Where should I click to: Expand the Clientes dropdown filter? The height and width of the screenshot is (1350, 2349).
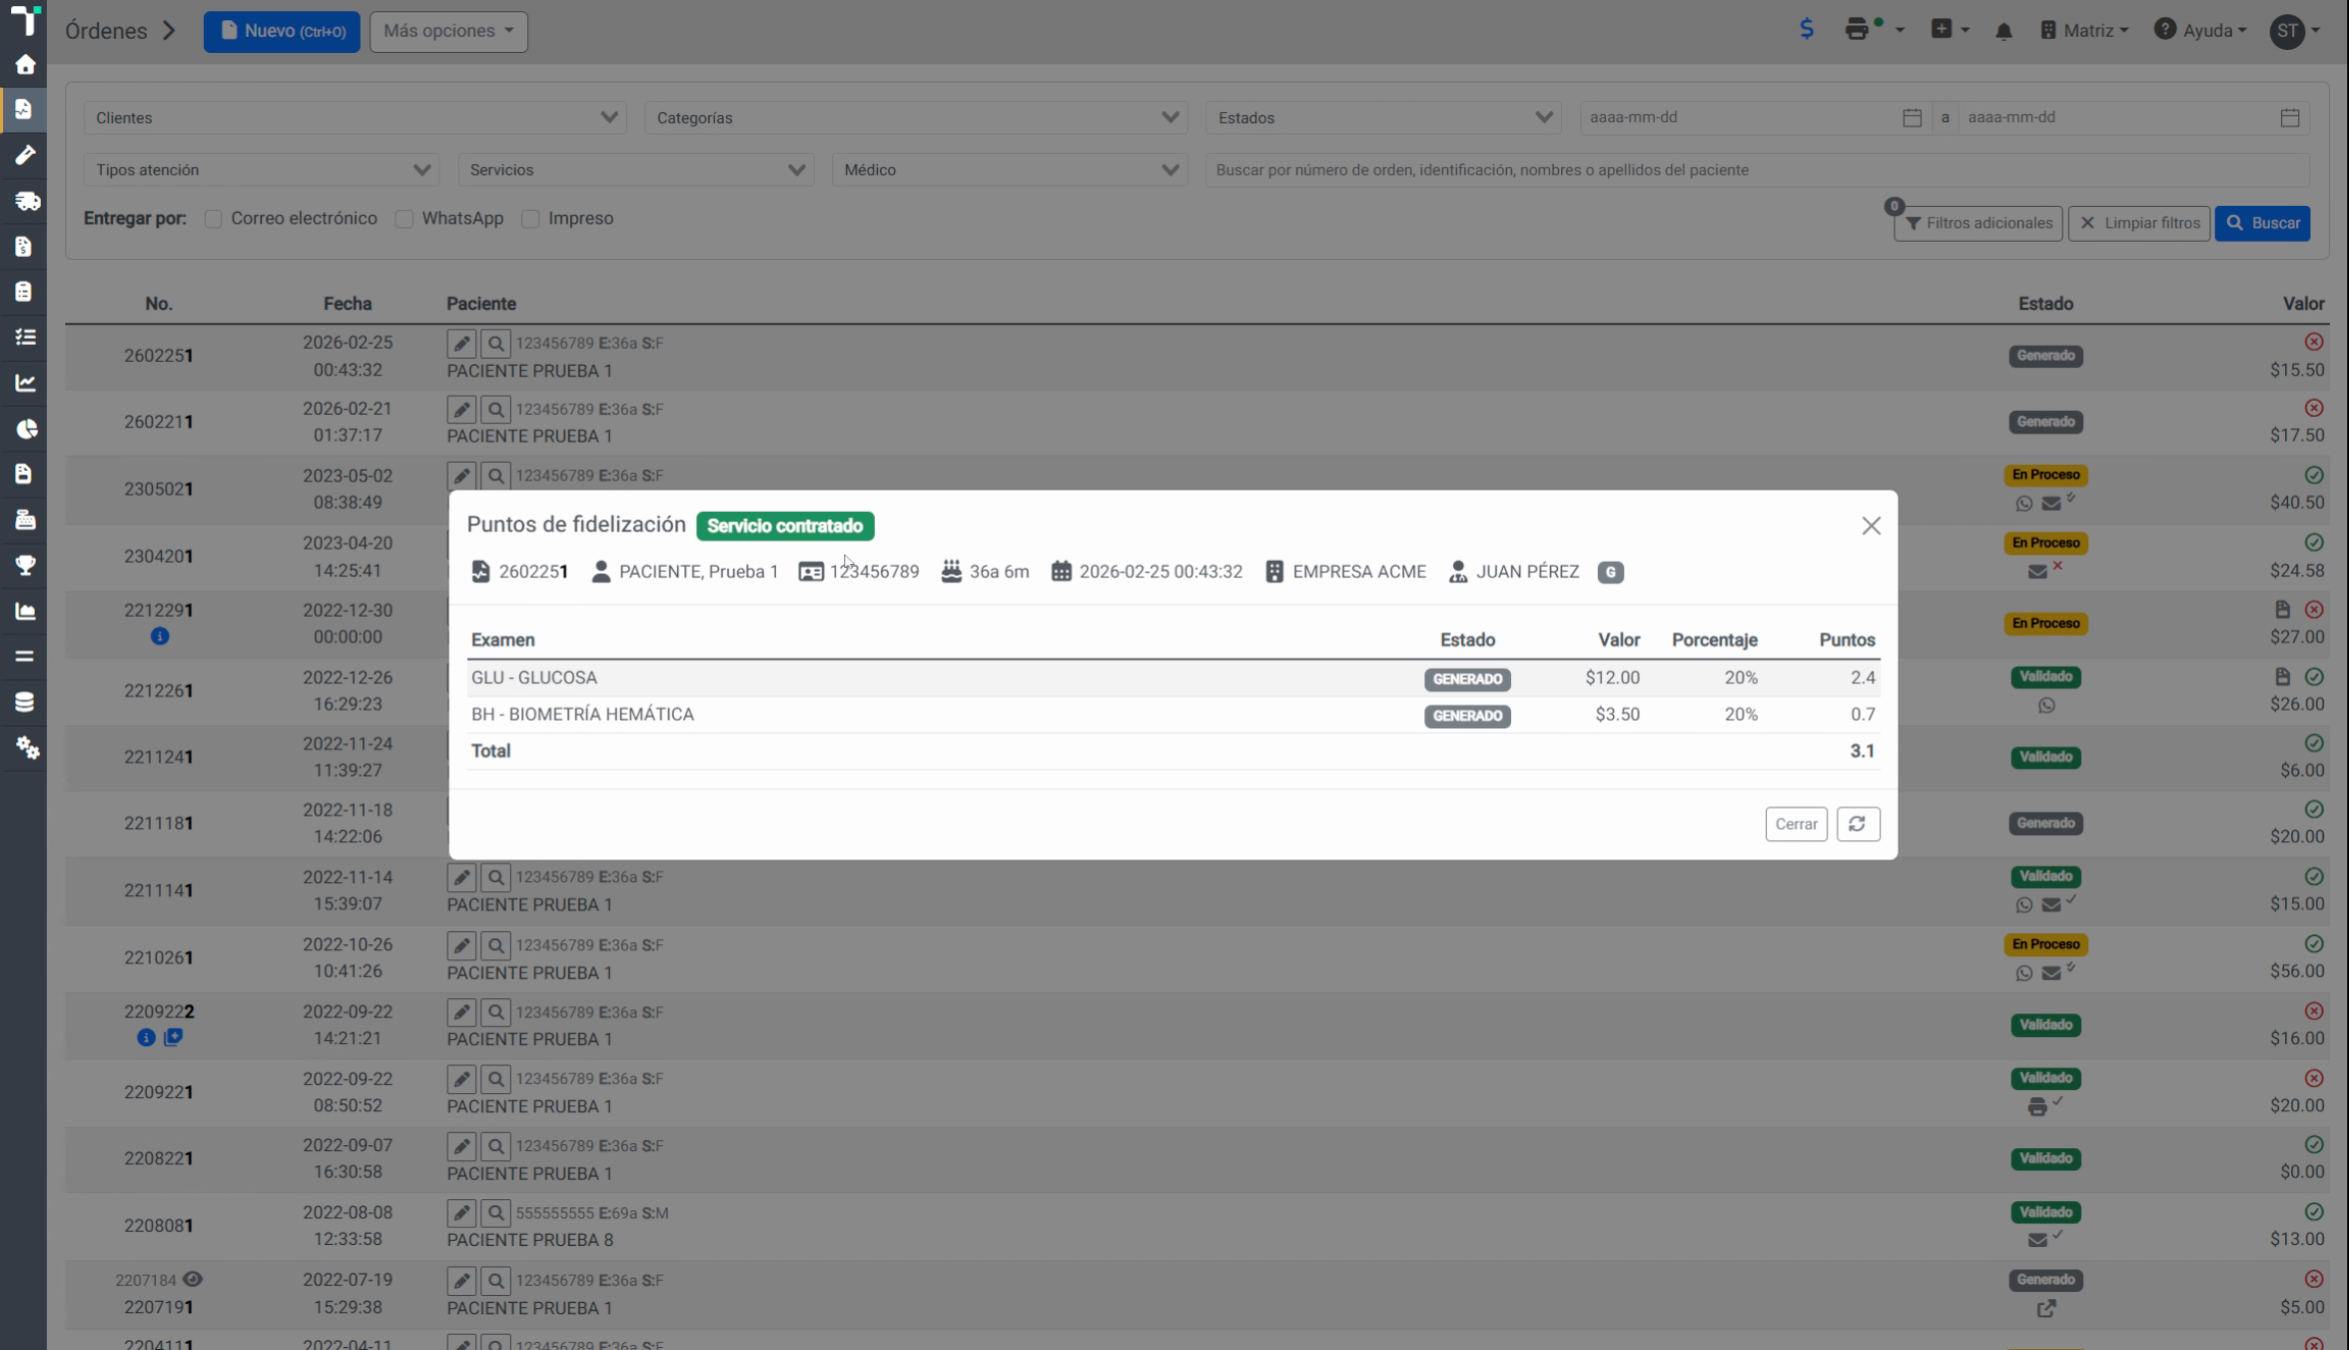coord(355,118)
